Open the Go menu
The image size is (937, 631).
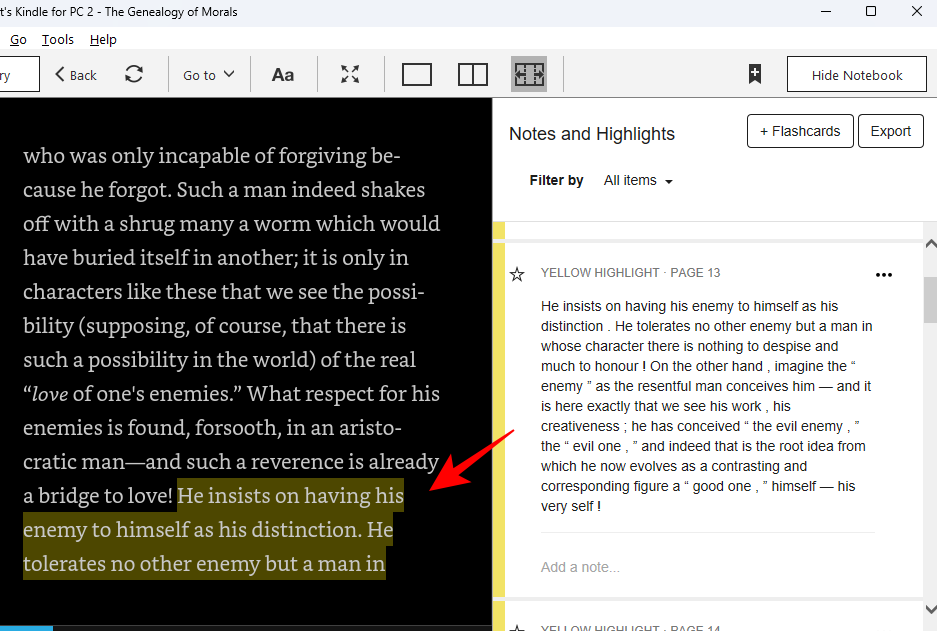[18, 40]
